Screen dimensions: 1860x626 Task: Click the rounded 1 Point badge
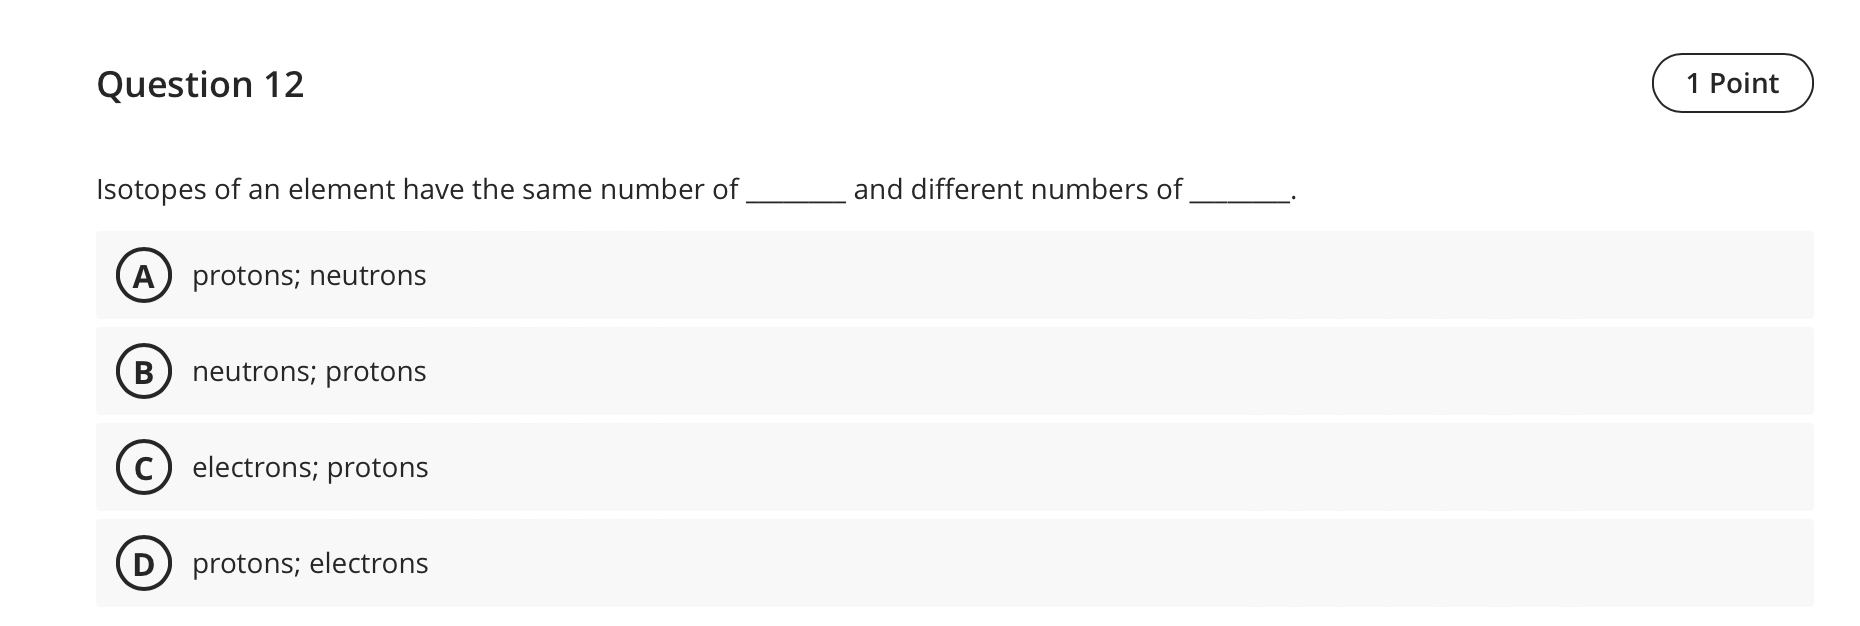click(x=1733, y=83)
